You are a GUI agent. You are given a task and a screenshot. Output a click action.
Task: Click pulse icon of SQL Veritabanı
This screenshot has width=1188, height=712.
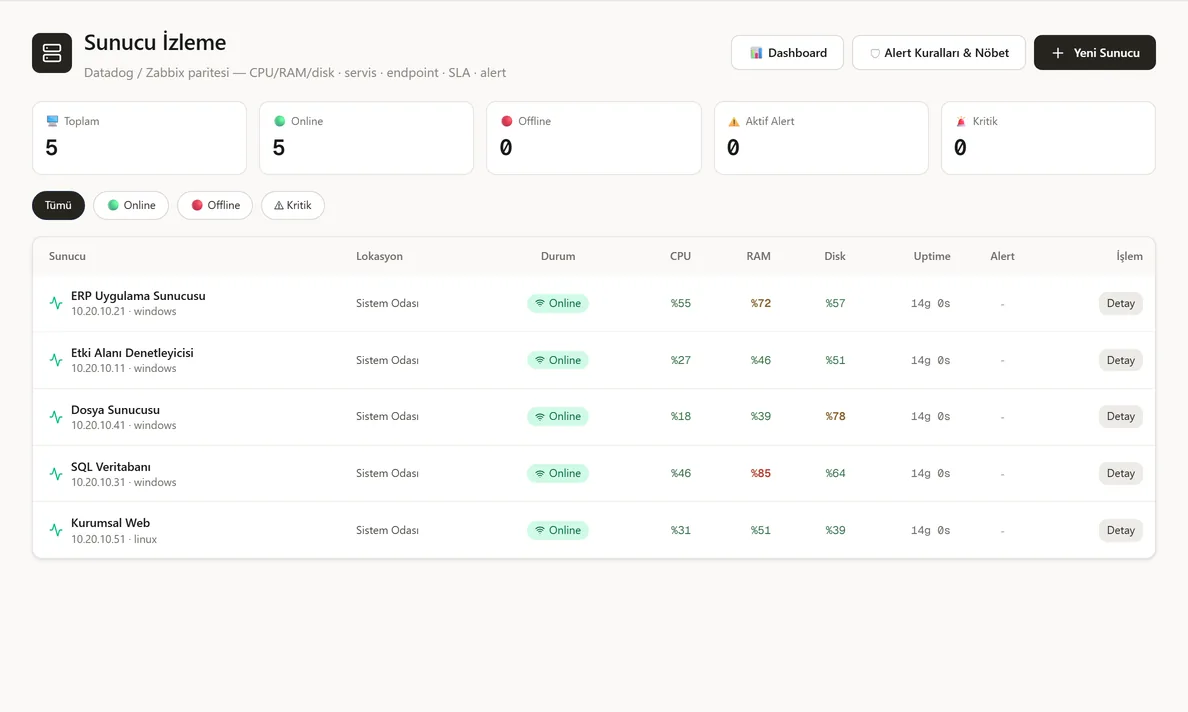click(56, 473)
